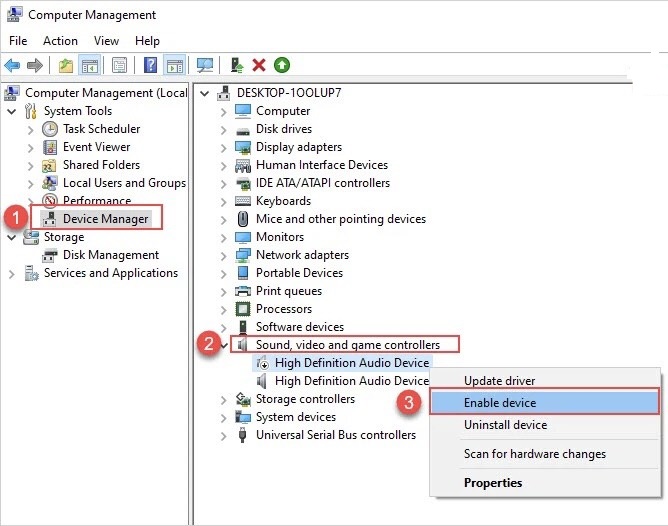This screenshot has height=526, width=668.
Task: Expand the Services and Applications node
Action: (12, 274)
